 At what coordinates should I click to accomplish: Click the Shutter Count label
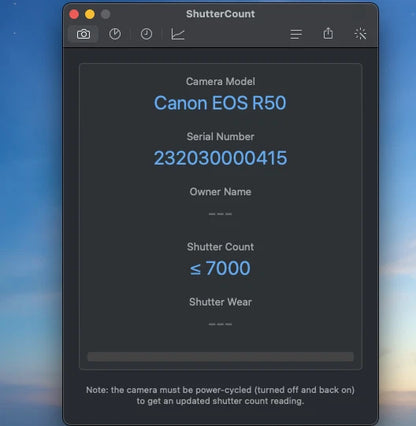tap(220, 247)
